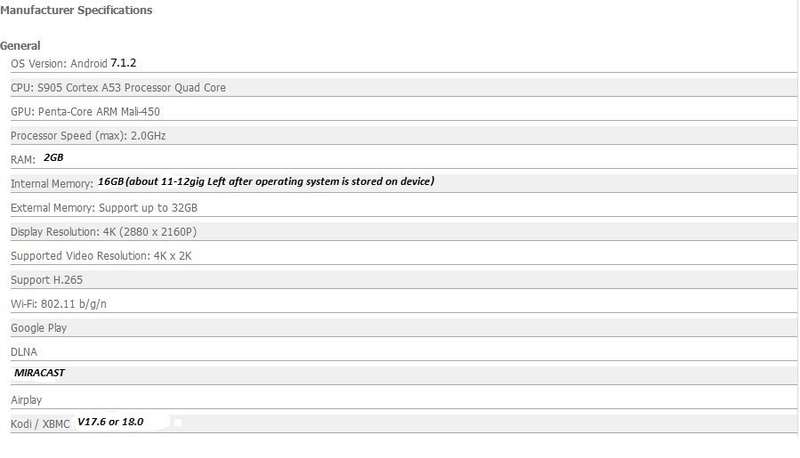The image size is (800, 458).
Task: Select the Kodi / XBMC label
Action: 40,424
